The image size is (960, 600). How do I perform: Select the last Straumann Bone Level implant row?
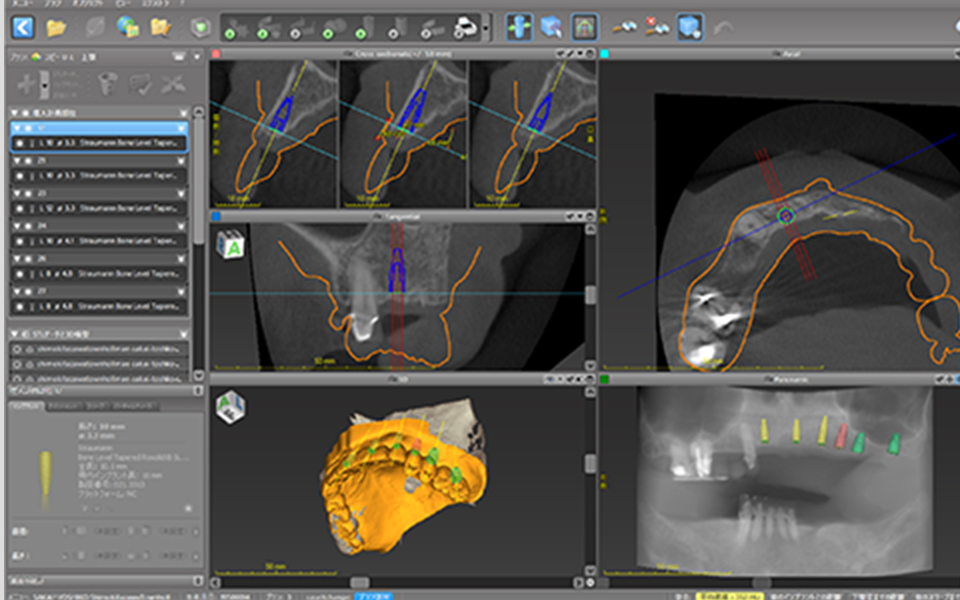[98, 307]
